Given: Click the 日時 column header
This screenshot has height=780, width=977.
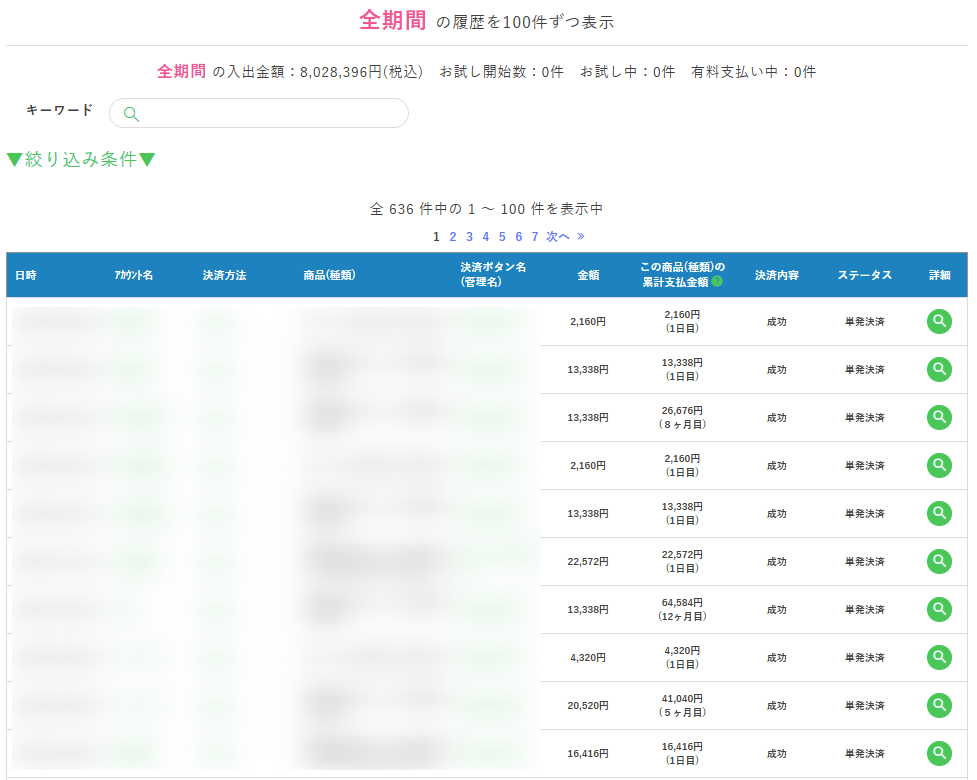Looking at the screenshot, I should coord(26,275).
